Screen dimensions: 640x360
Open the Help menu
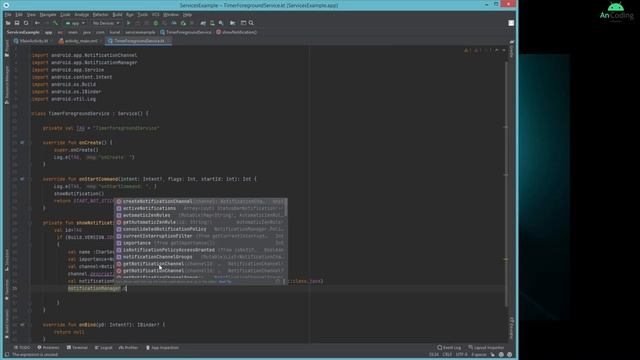click(x=187, y=15)
